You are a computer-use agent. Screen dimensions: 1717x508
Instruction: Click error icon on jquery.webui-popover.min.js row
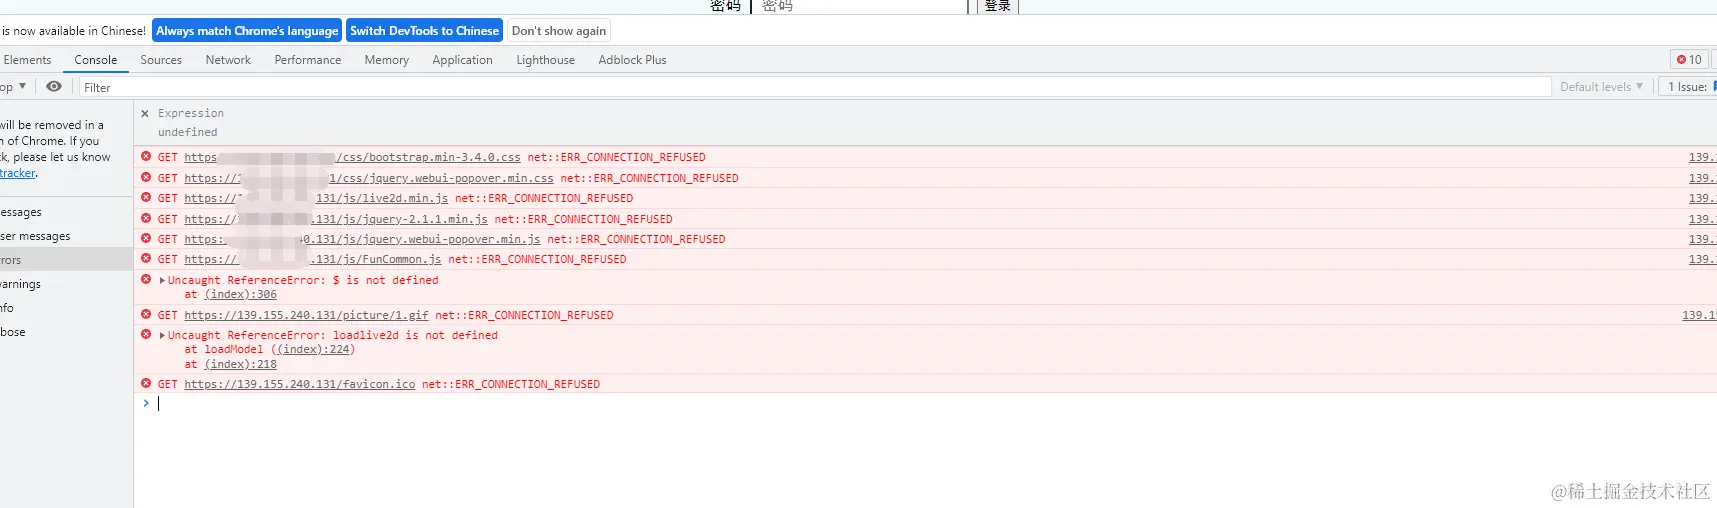click(146, 239)
